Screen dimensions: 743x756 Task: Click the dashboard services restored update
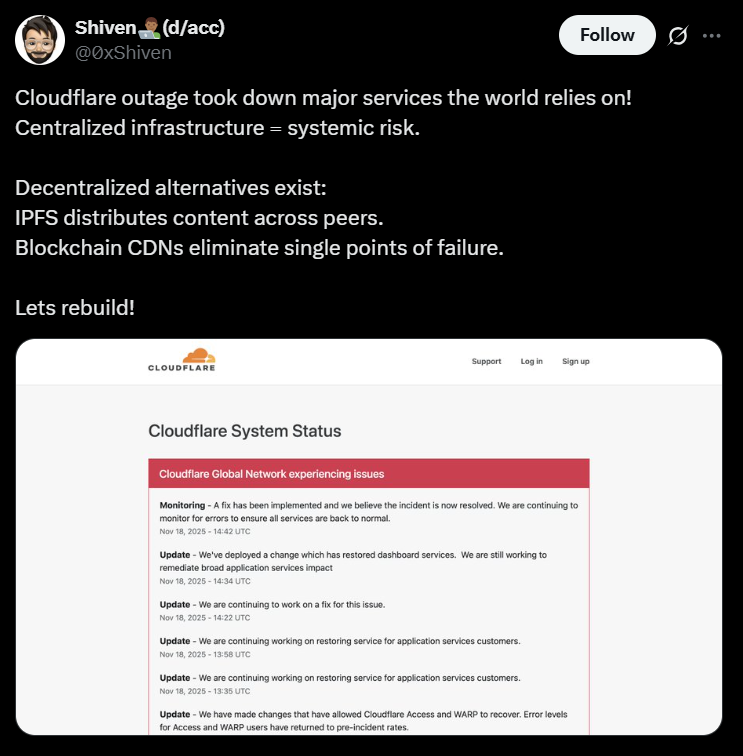point(366,560)
